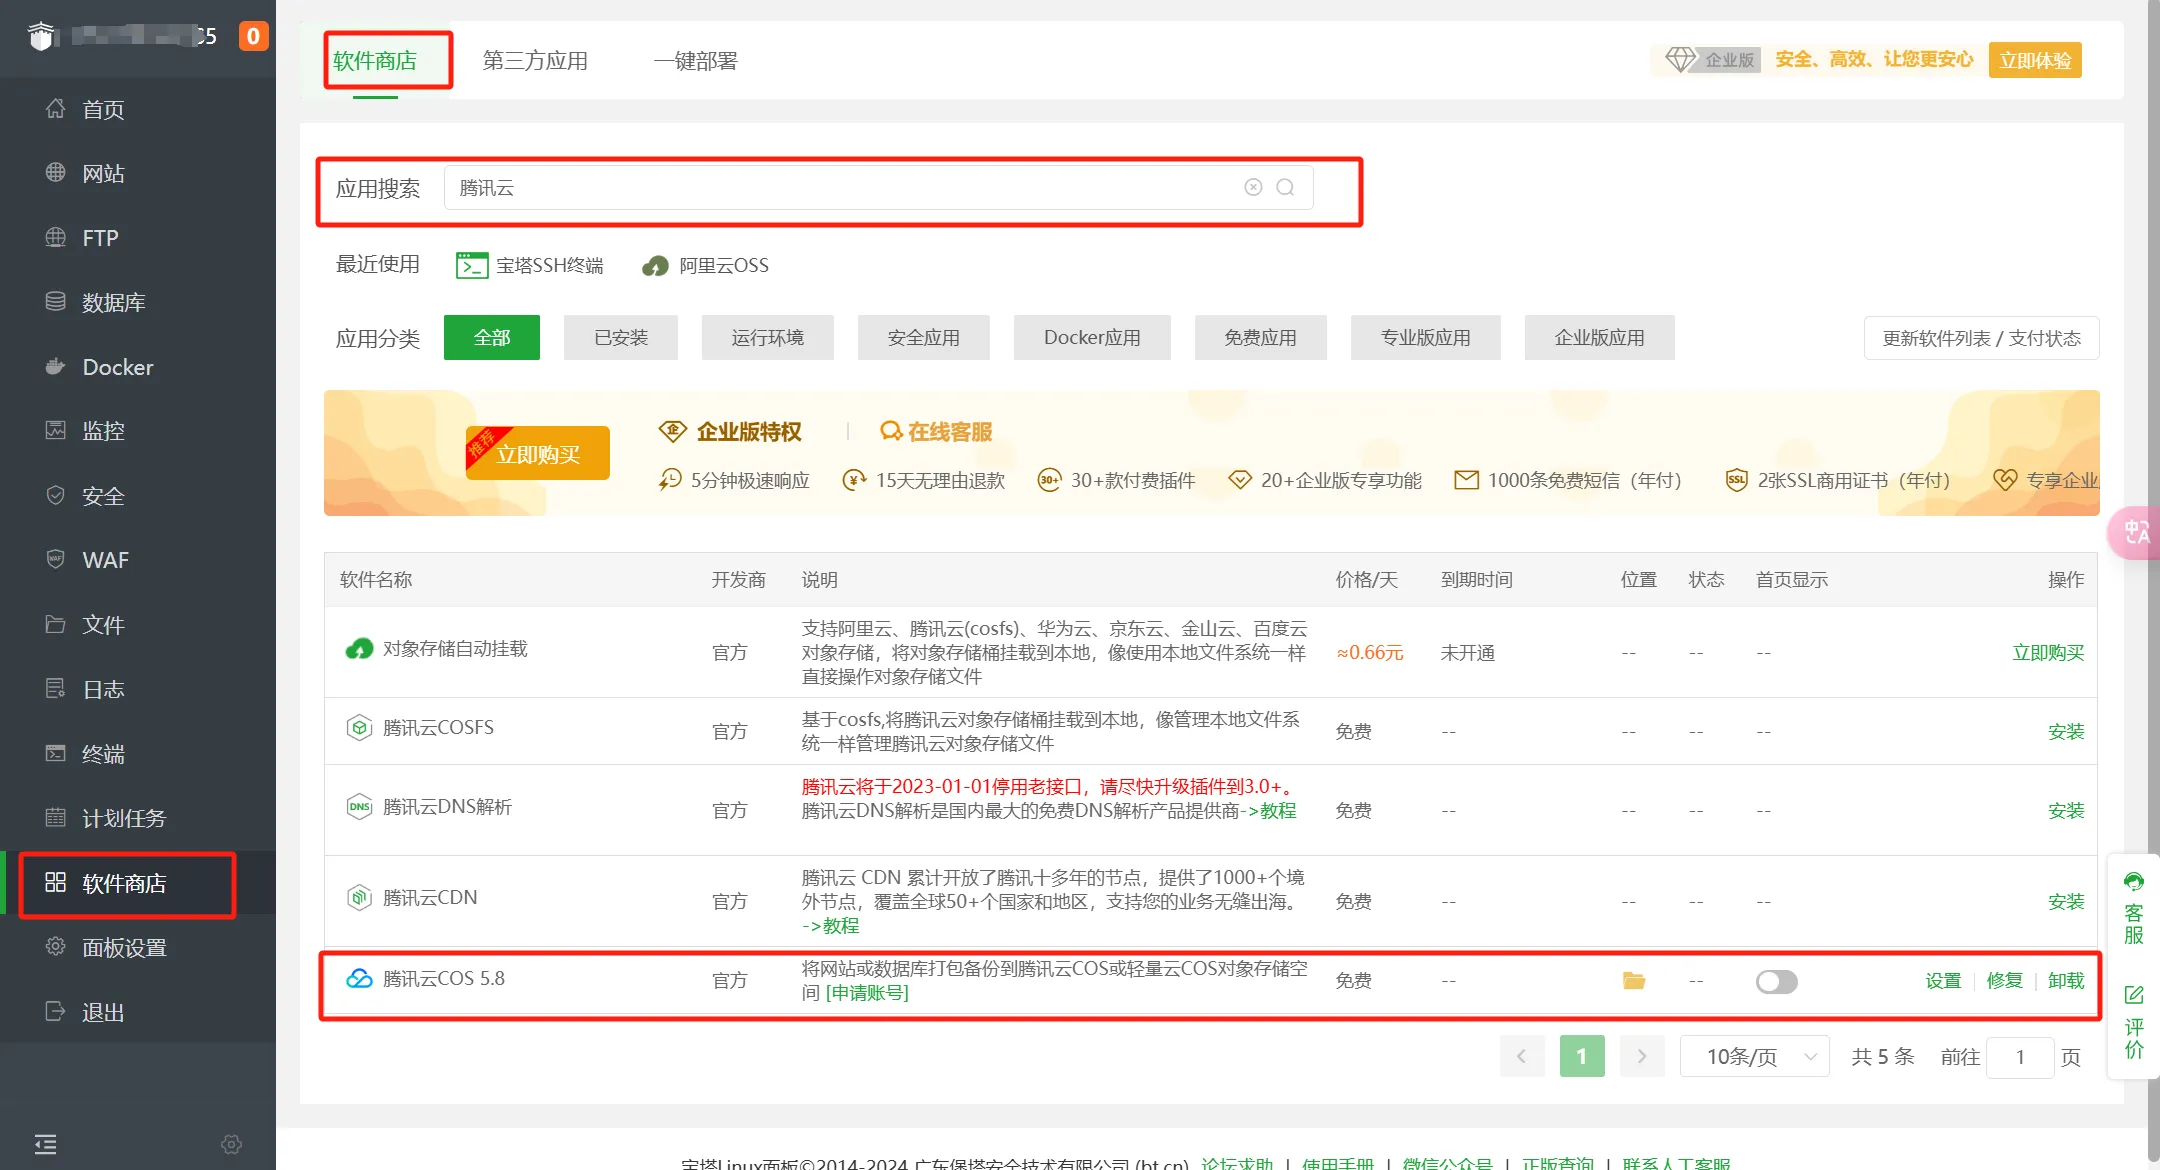Click 更新软件列表 / 支付状态 button
The width and height of the screenshot is (2160, 1170).
(x=1982, y=338)
